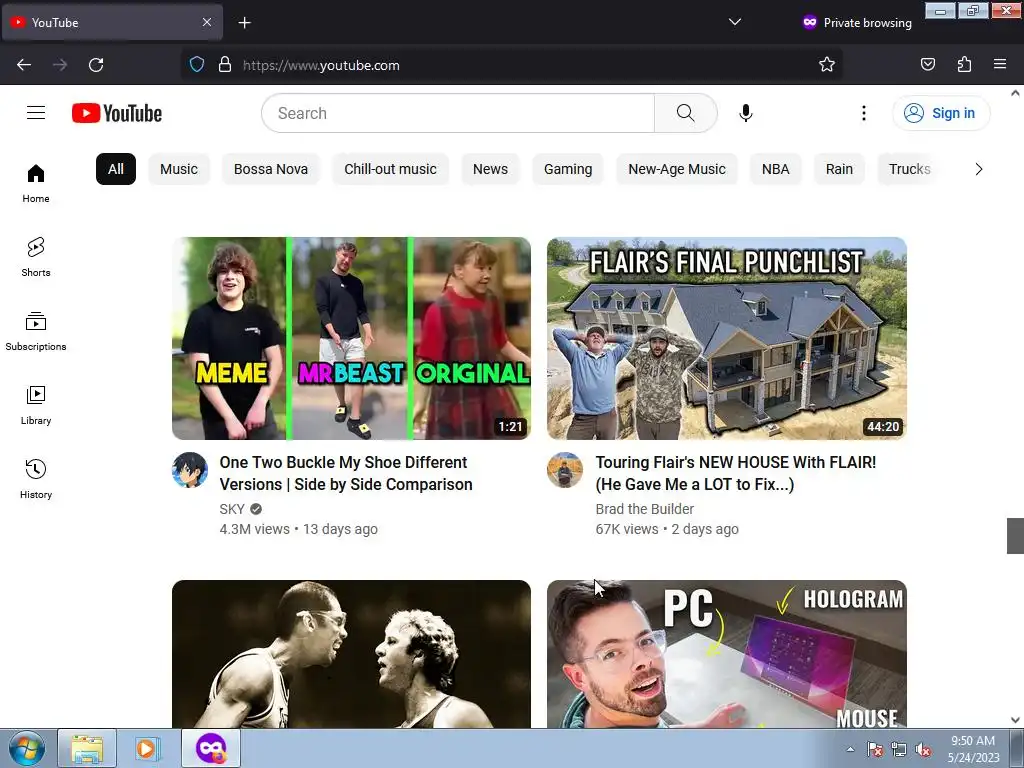Open Touring Flair's NEW HOUSE video title
This screenshot has width=1024, height=768.
[x=736, y=473]
